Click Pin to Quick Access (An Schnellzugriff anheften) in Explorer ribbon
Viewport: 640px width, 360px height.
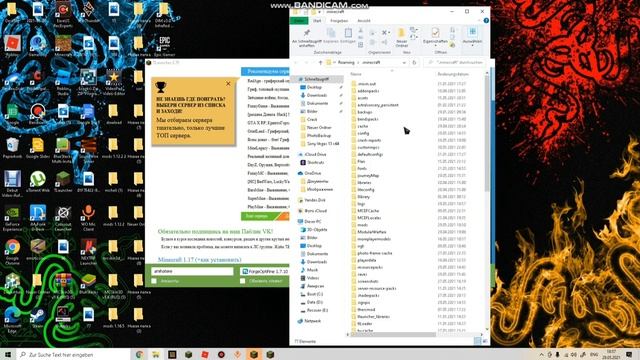307,37
